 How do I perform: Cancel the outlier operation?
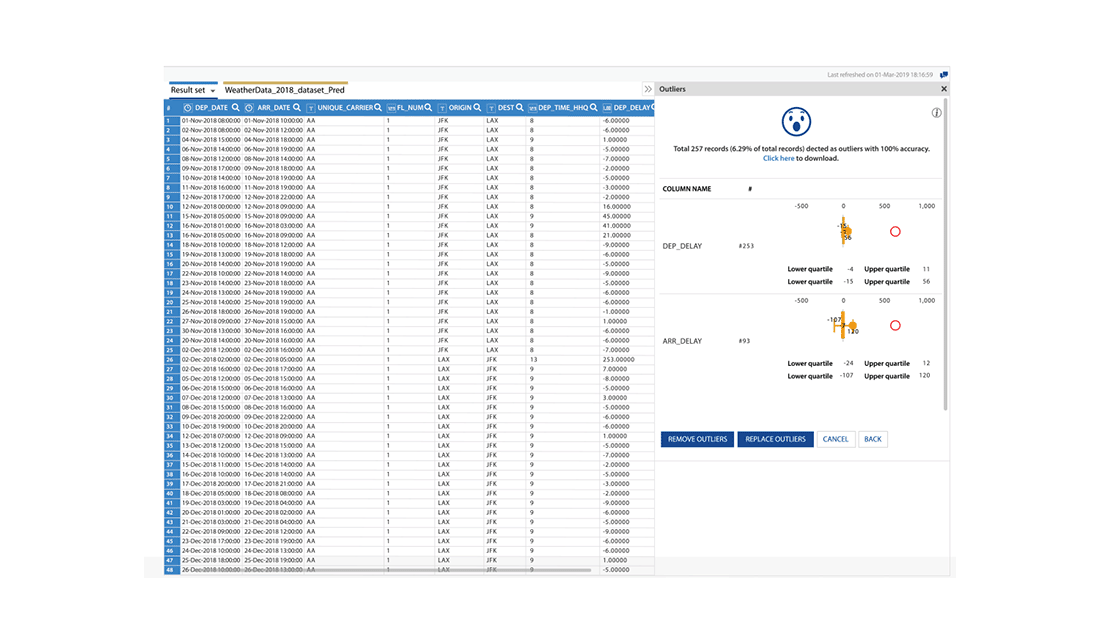836,439
